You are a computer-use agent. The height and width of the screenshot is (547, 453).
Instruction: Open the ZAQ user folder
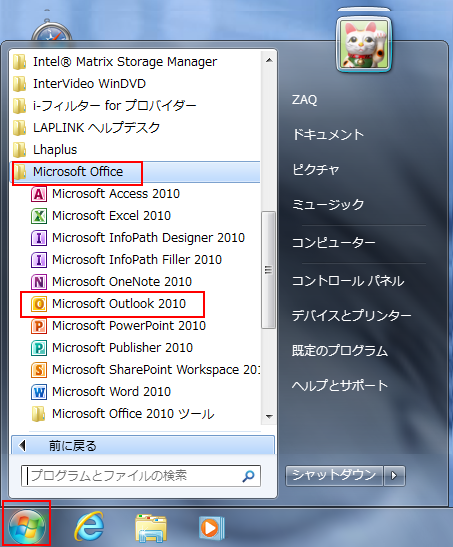(x=304, y=100)
